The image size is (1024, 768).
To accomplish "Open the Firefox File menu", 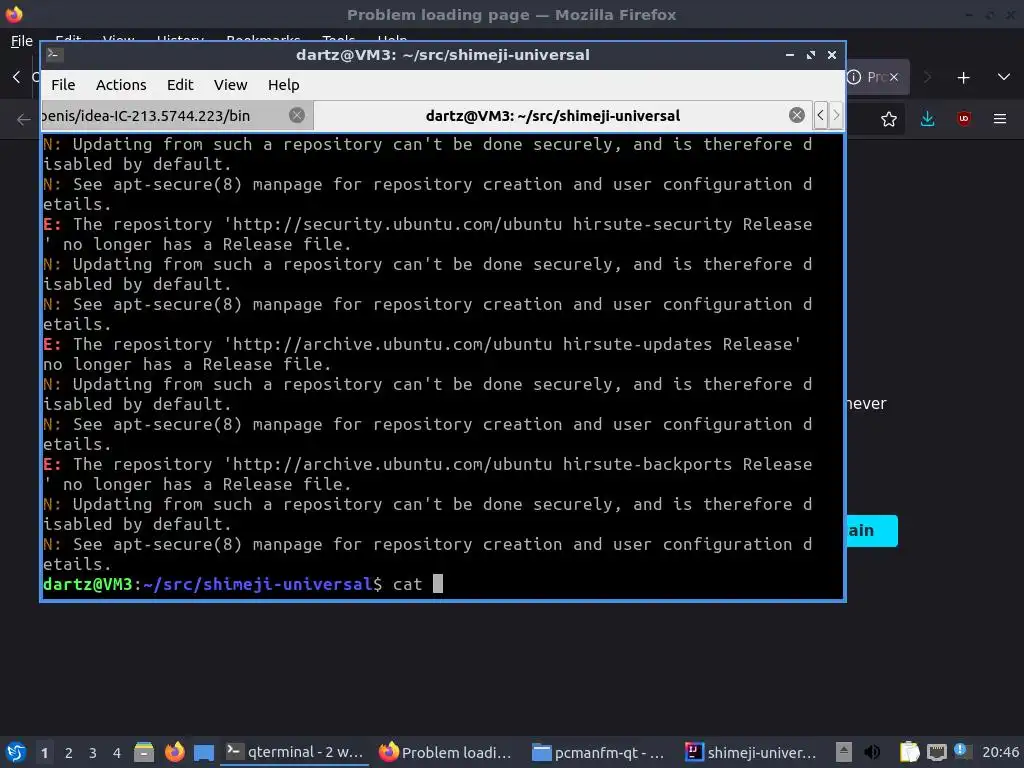I will [22, 41].
